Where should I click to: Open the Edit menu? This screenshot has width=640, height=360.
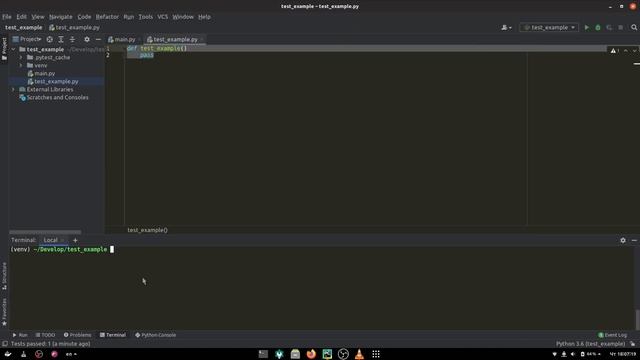point(21,17)
